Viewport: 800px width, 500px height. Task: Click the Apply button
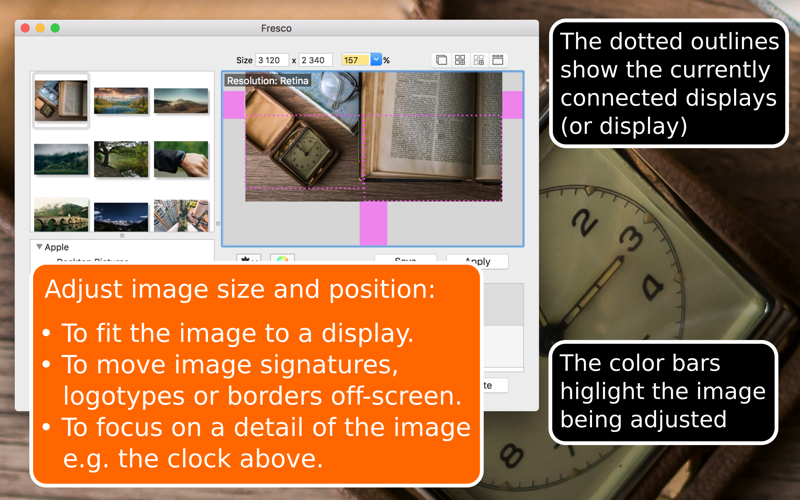[477, 260]
